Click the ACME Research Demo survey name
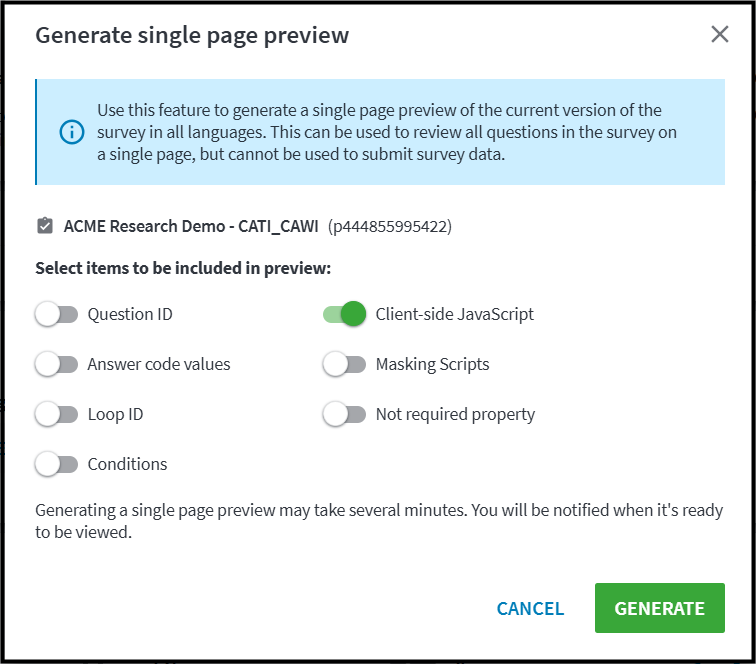The image size is (756, 664). (x=191, y=226)
